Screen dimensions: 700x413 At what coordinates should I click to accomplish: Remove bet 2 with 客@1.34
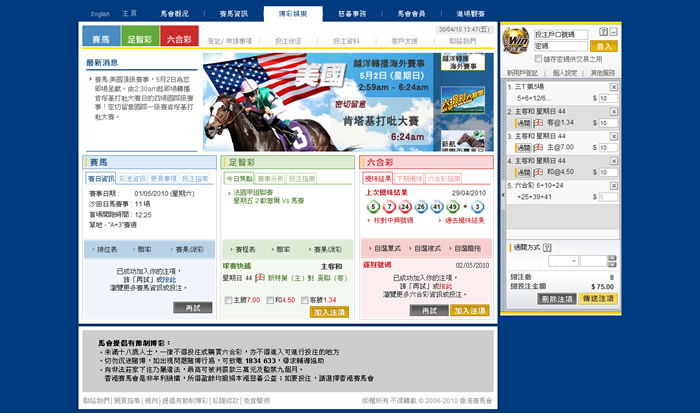(x=614, y=112)
